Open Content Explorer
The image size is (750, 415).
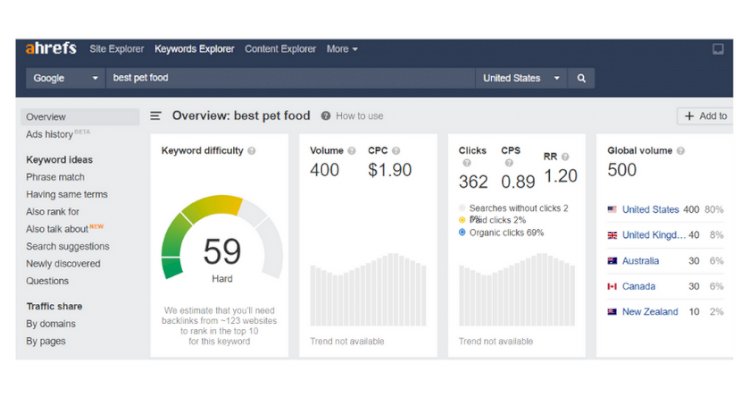[280, 49]
